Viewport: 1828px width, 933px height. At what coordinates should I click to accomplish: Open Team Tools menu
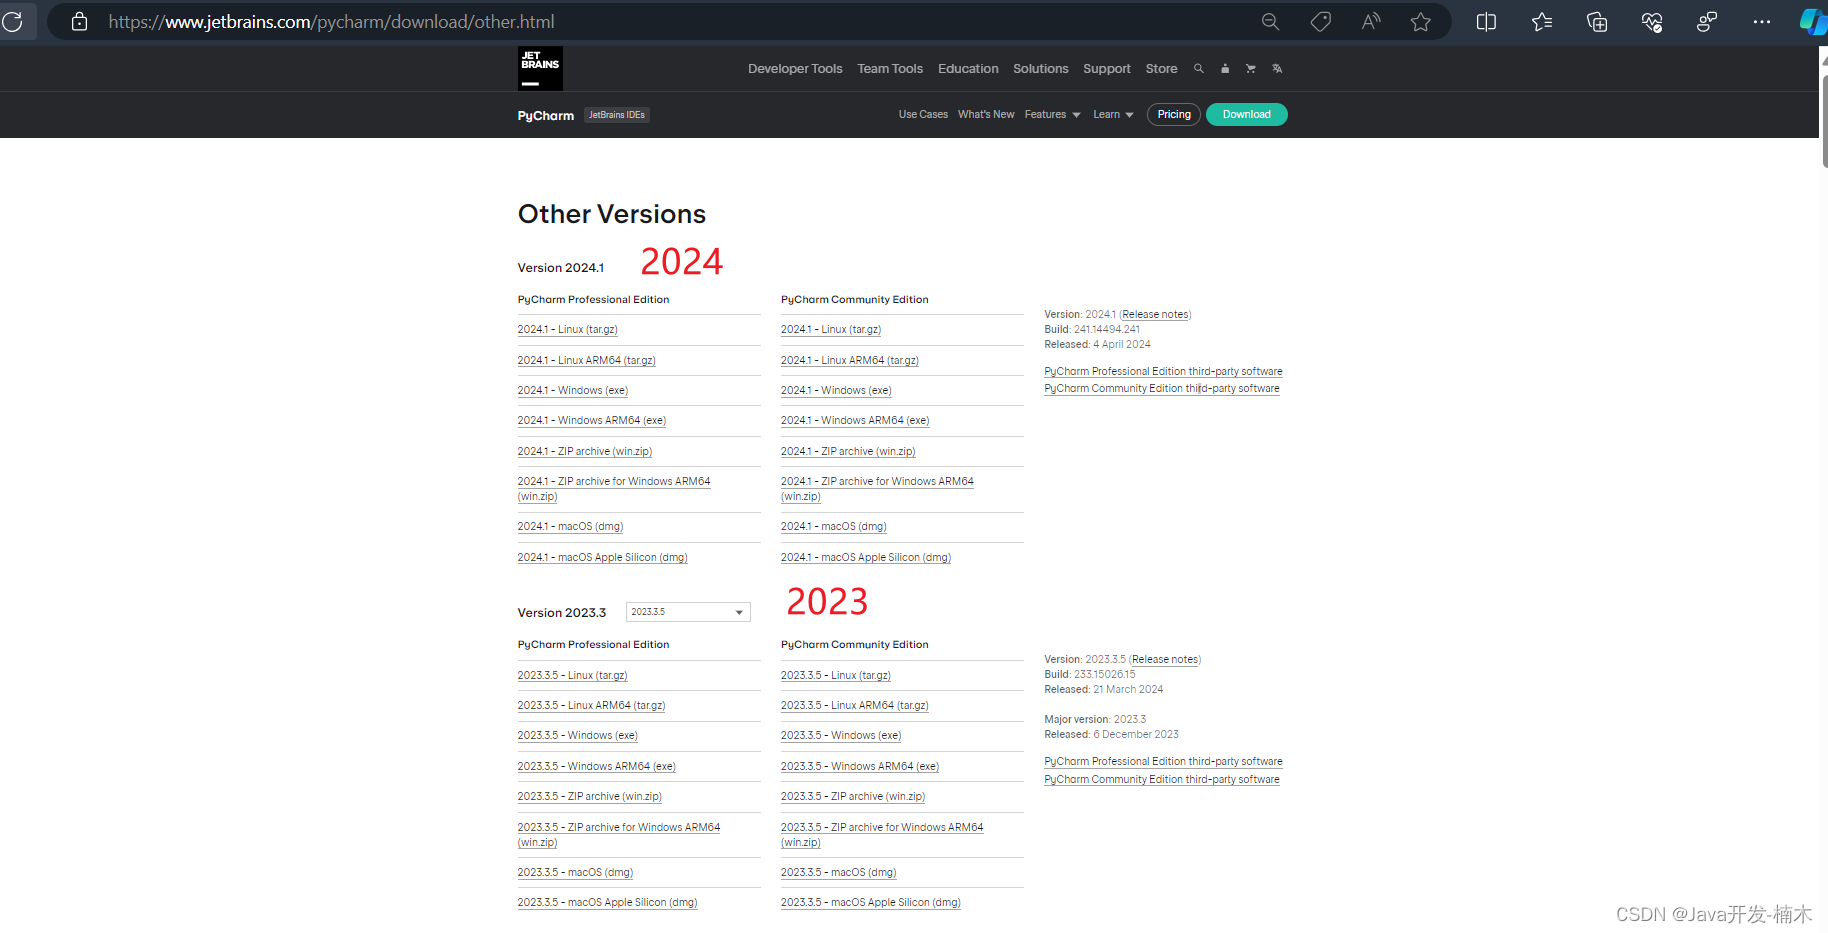click(890, 69)
